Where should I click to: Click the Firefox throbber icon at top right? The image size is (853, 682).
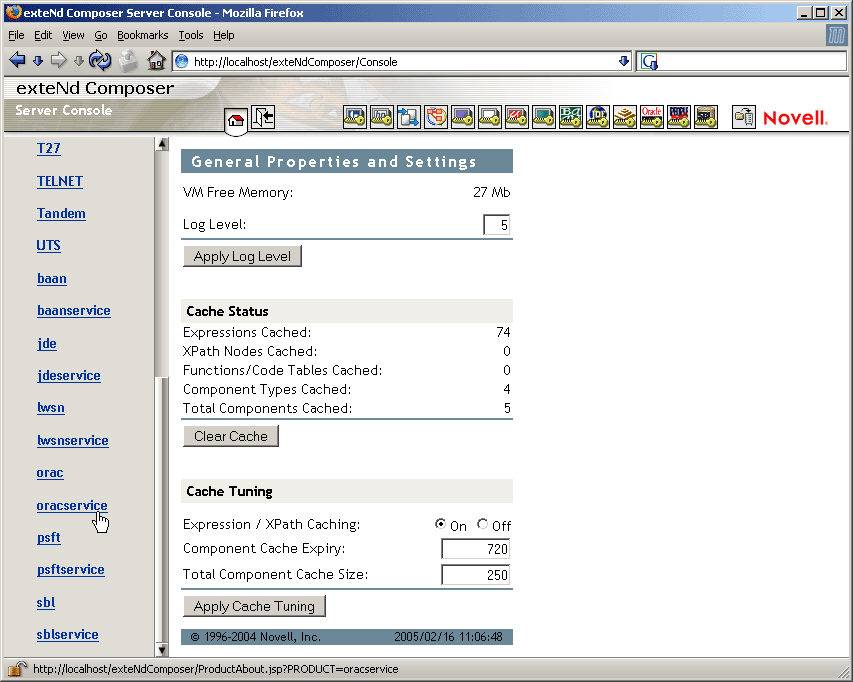click(836, 35)
